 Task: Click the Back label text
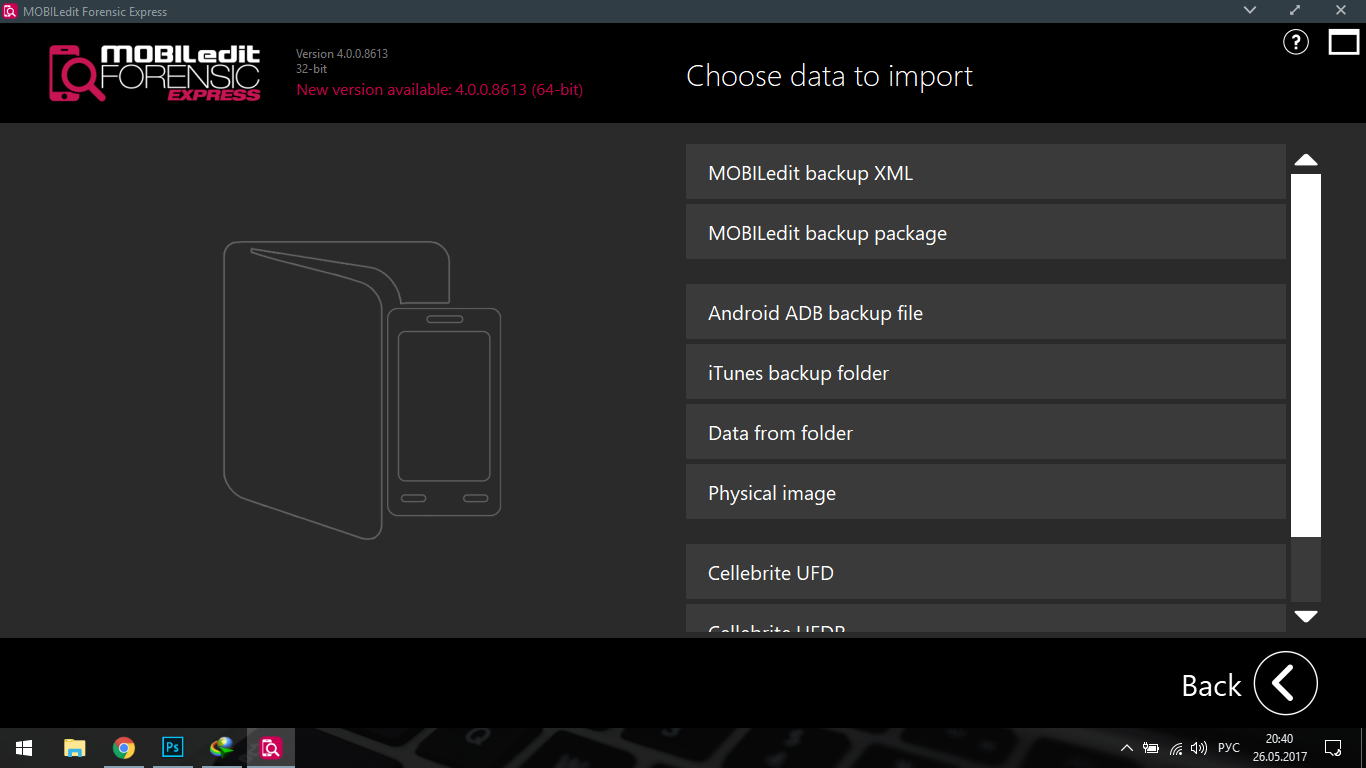1211,686
